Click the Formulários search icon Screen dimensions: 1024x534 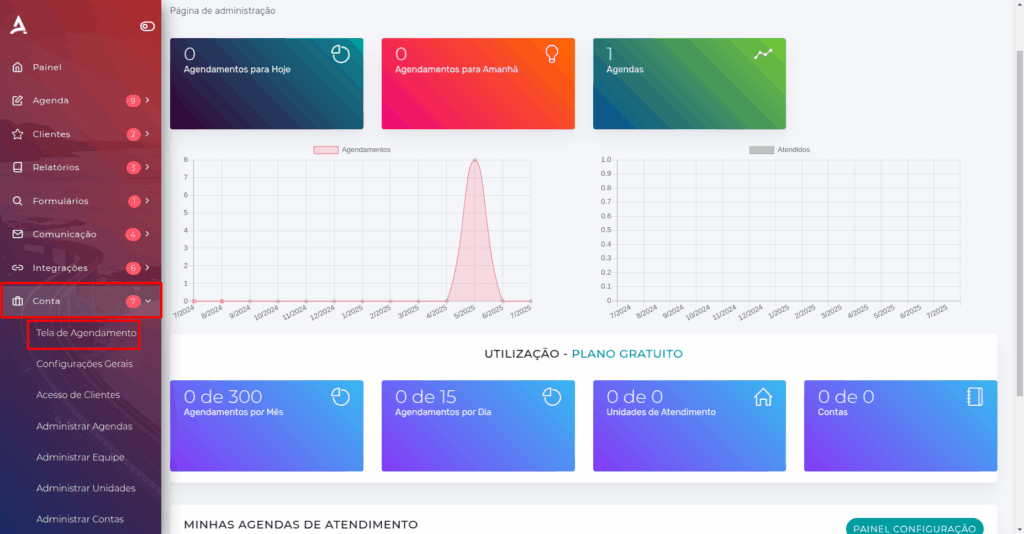17,201
